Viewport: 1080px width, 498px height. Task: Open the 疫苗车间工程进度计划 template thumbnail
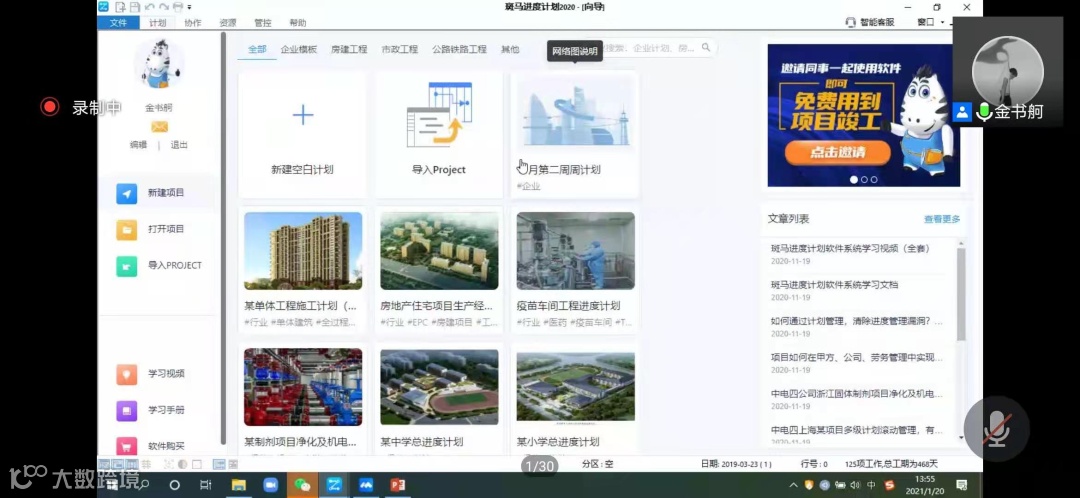coord(576,251)
